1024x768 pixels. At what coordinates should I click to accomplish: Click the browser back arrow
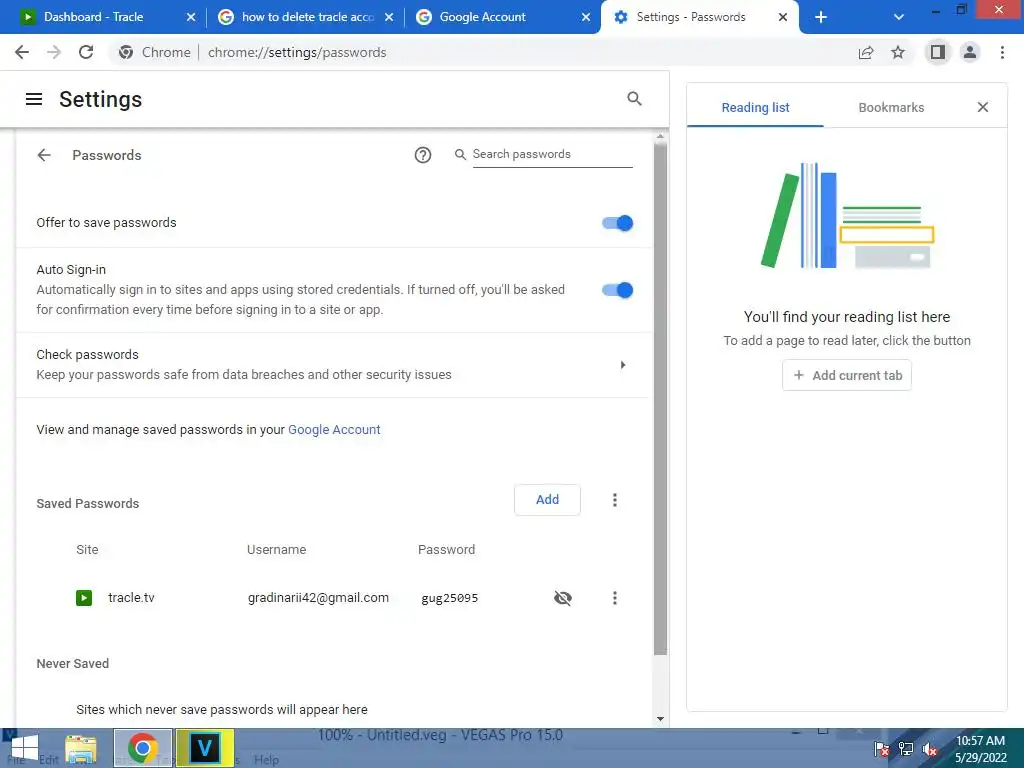pos(22,52)
